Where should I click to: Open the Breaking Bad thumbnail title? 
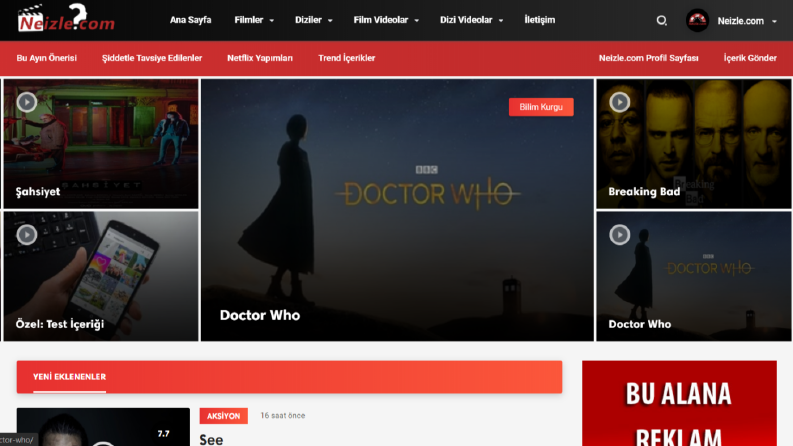click(x=644, y=192)
